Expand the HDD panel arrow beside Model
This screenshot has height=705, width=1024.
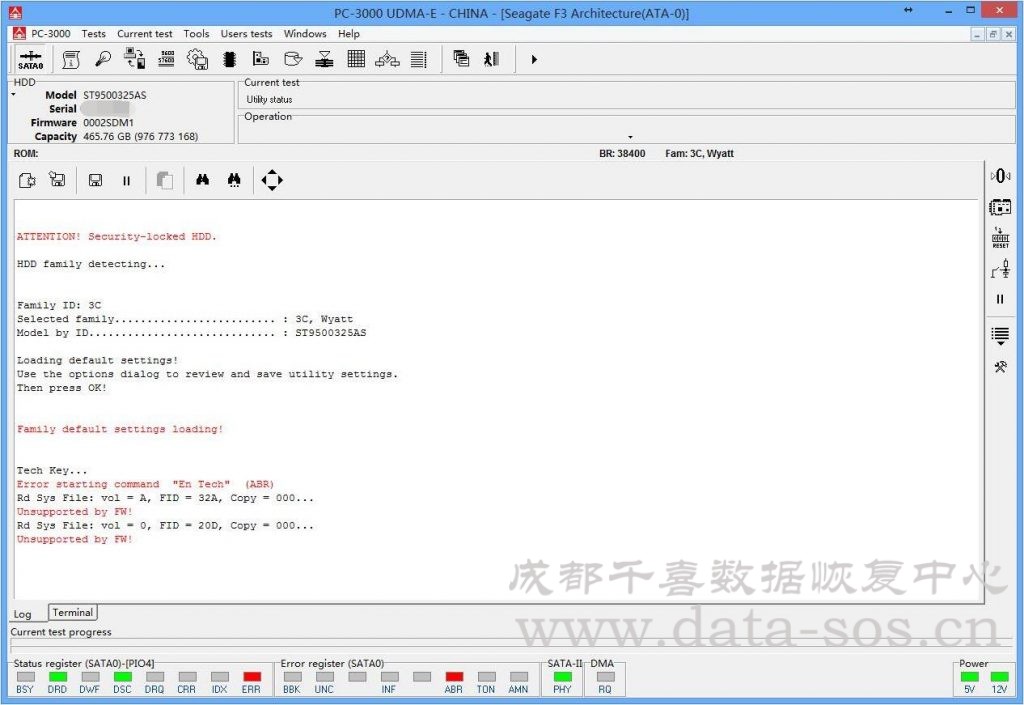[x=13, y=95]
